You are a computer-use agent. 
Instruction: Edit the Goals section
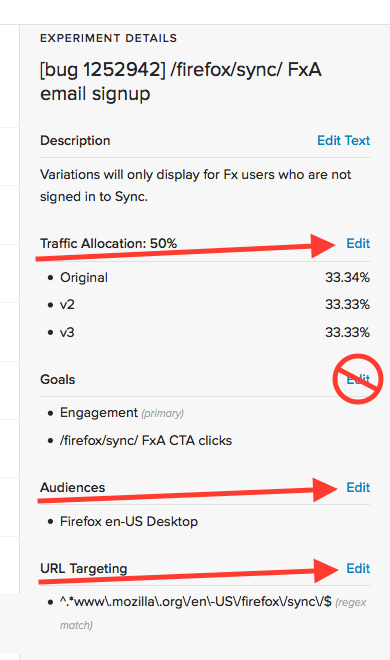[x=358, y=379]
